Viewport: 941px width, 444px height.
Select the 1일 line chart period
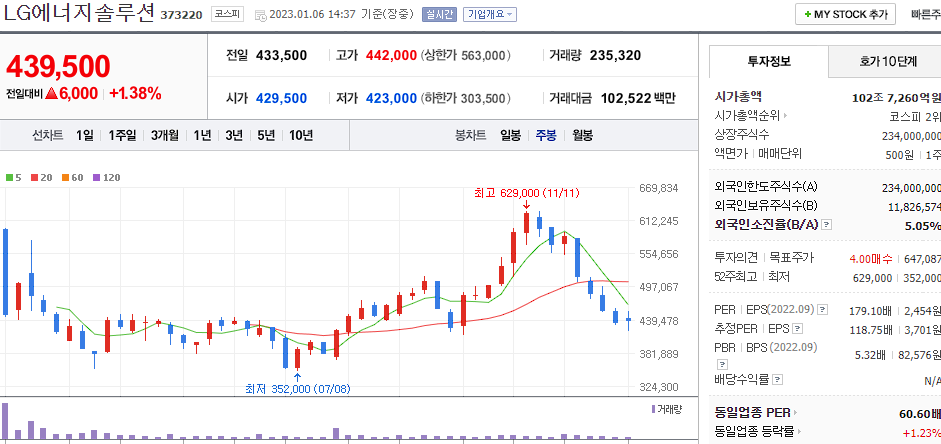pyautogui.click(x=85, y=136)
